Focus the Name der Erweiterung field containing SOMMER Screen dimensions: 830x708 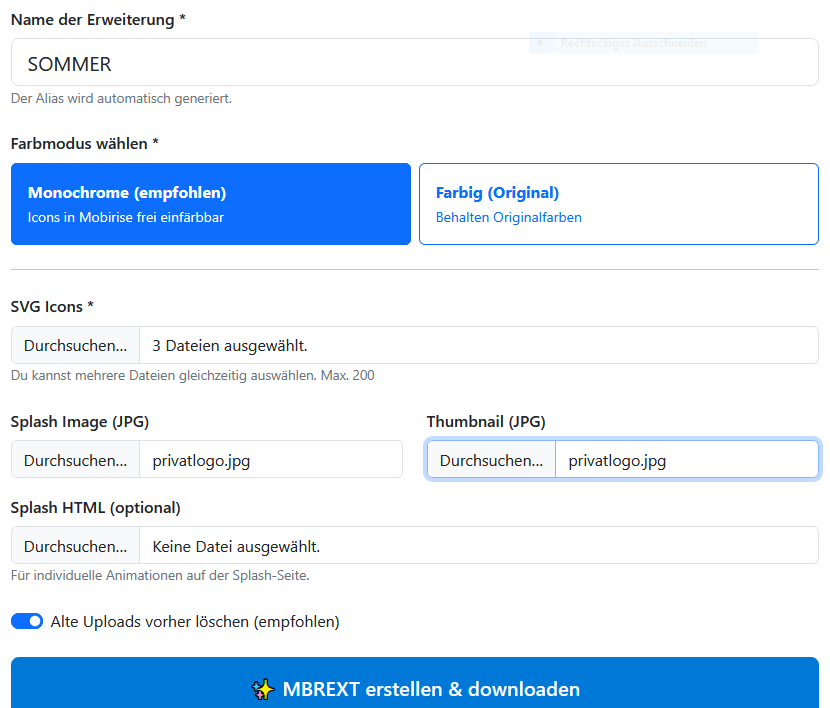[x=414, y=64]
